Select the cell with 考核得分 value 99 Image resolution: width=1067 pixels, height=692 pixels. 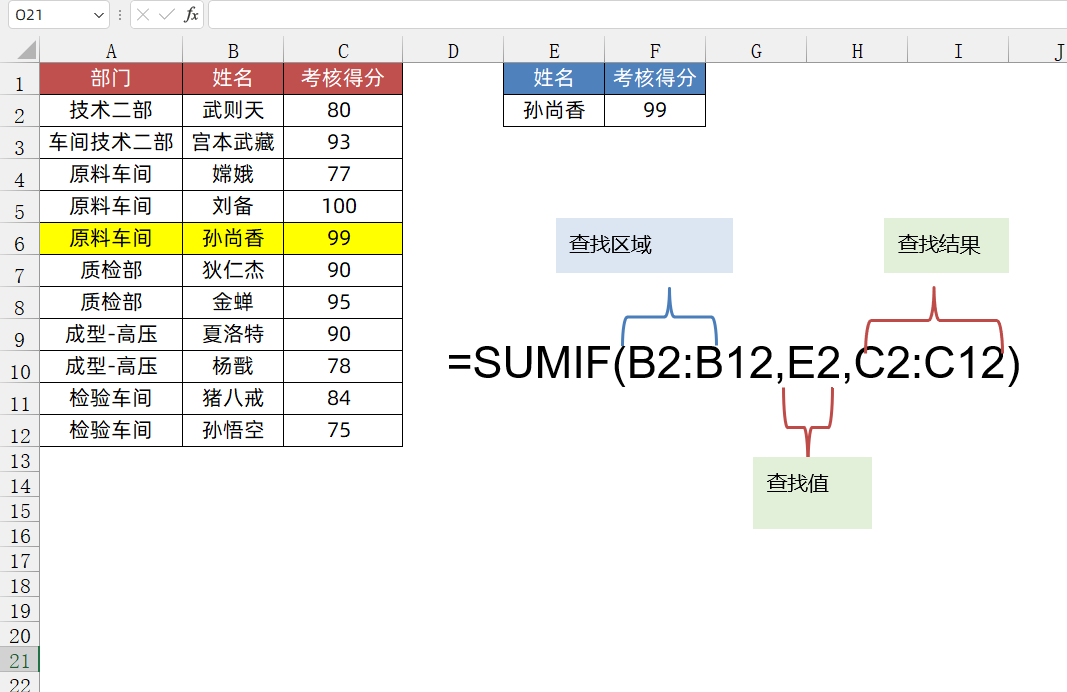coord(655,111)
